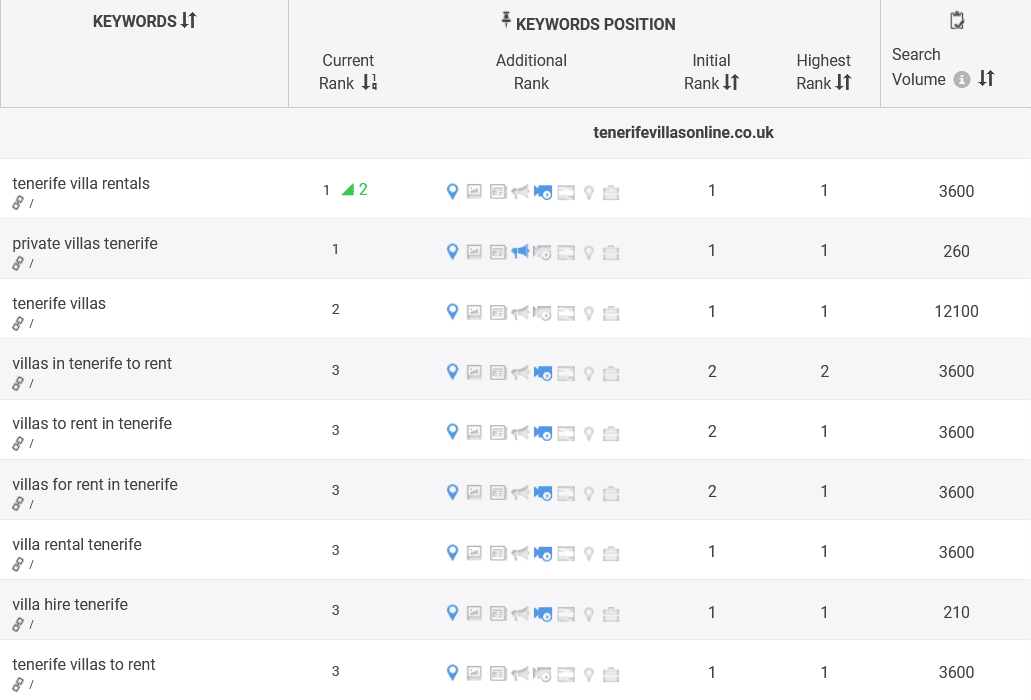The width and height of the screenshot is (1031, 700).
Task: Click the tenerifevillasonline.co.uk domain header
Action: pyautogui.click(x=683, y=132)
